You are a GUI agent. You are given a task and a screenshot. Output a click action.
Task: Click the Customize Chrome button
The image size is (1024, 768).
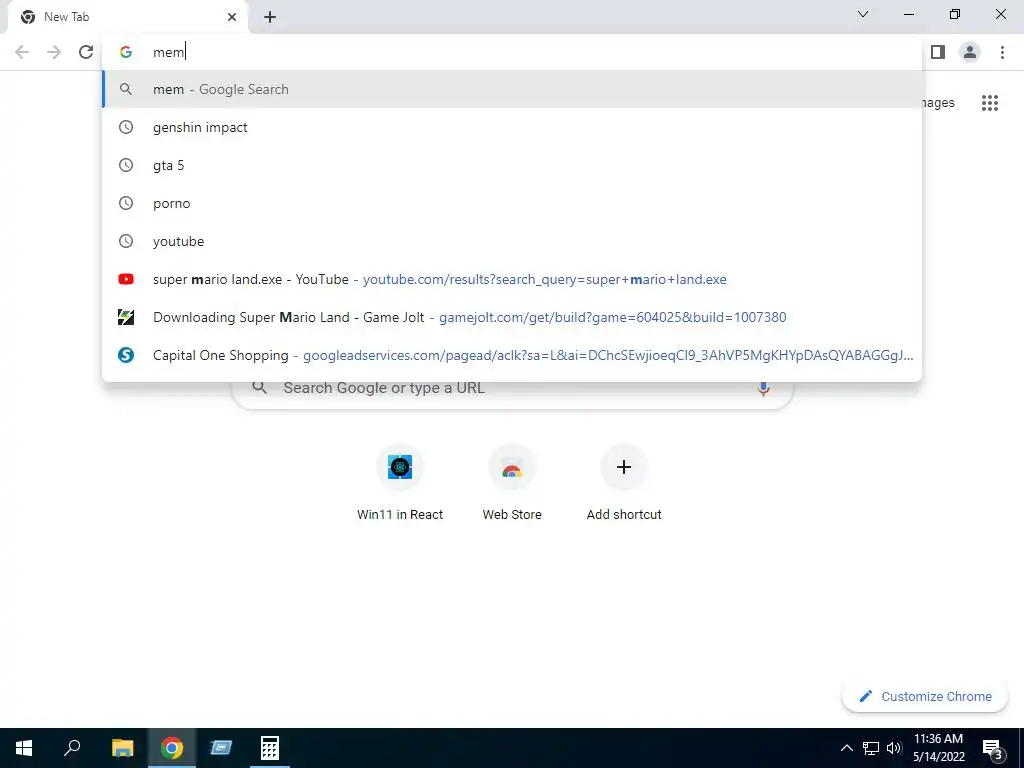[925, 696]
